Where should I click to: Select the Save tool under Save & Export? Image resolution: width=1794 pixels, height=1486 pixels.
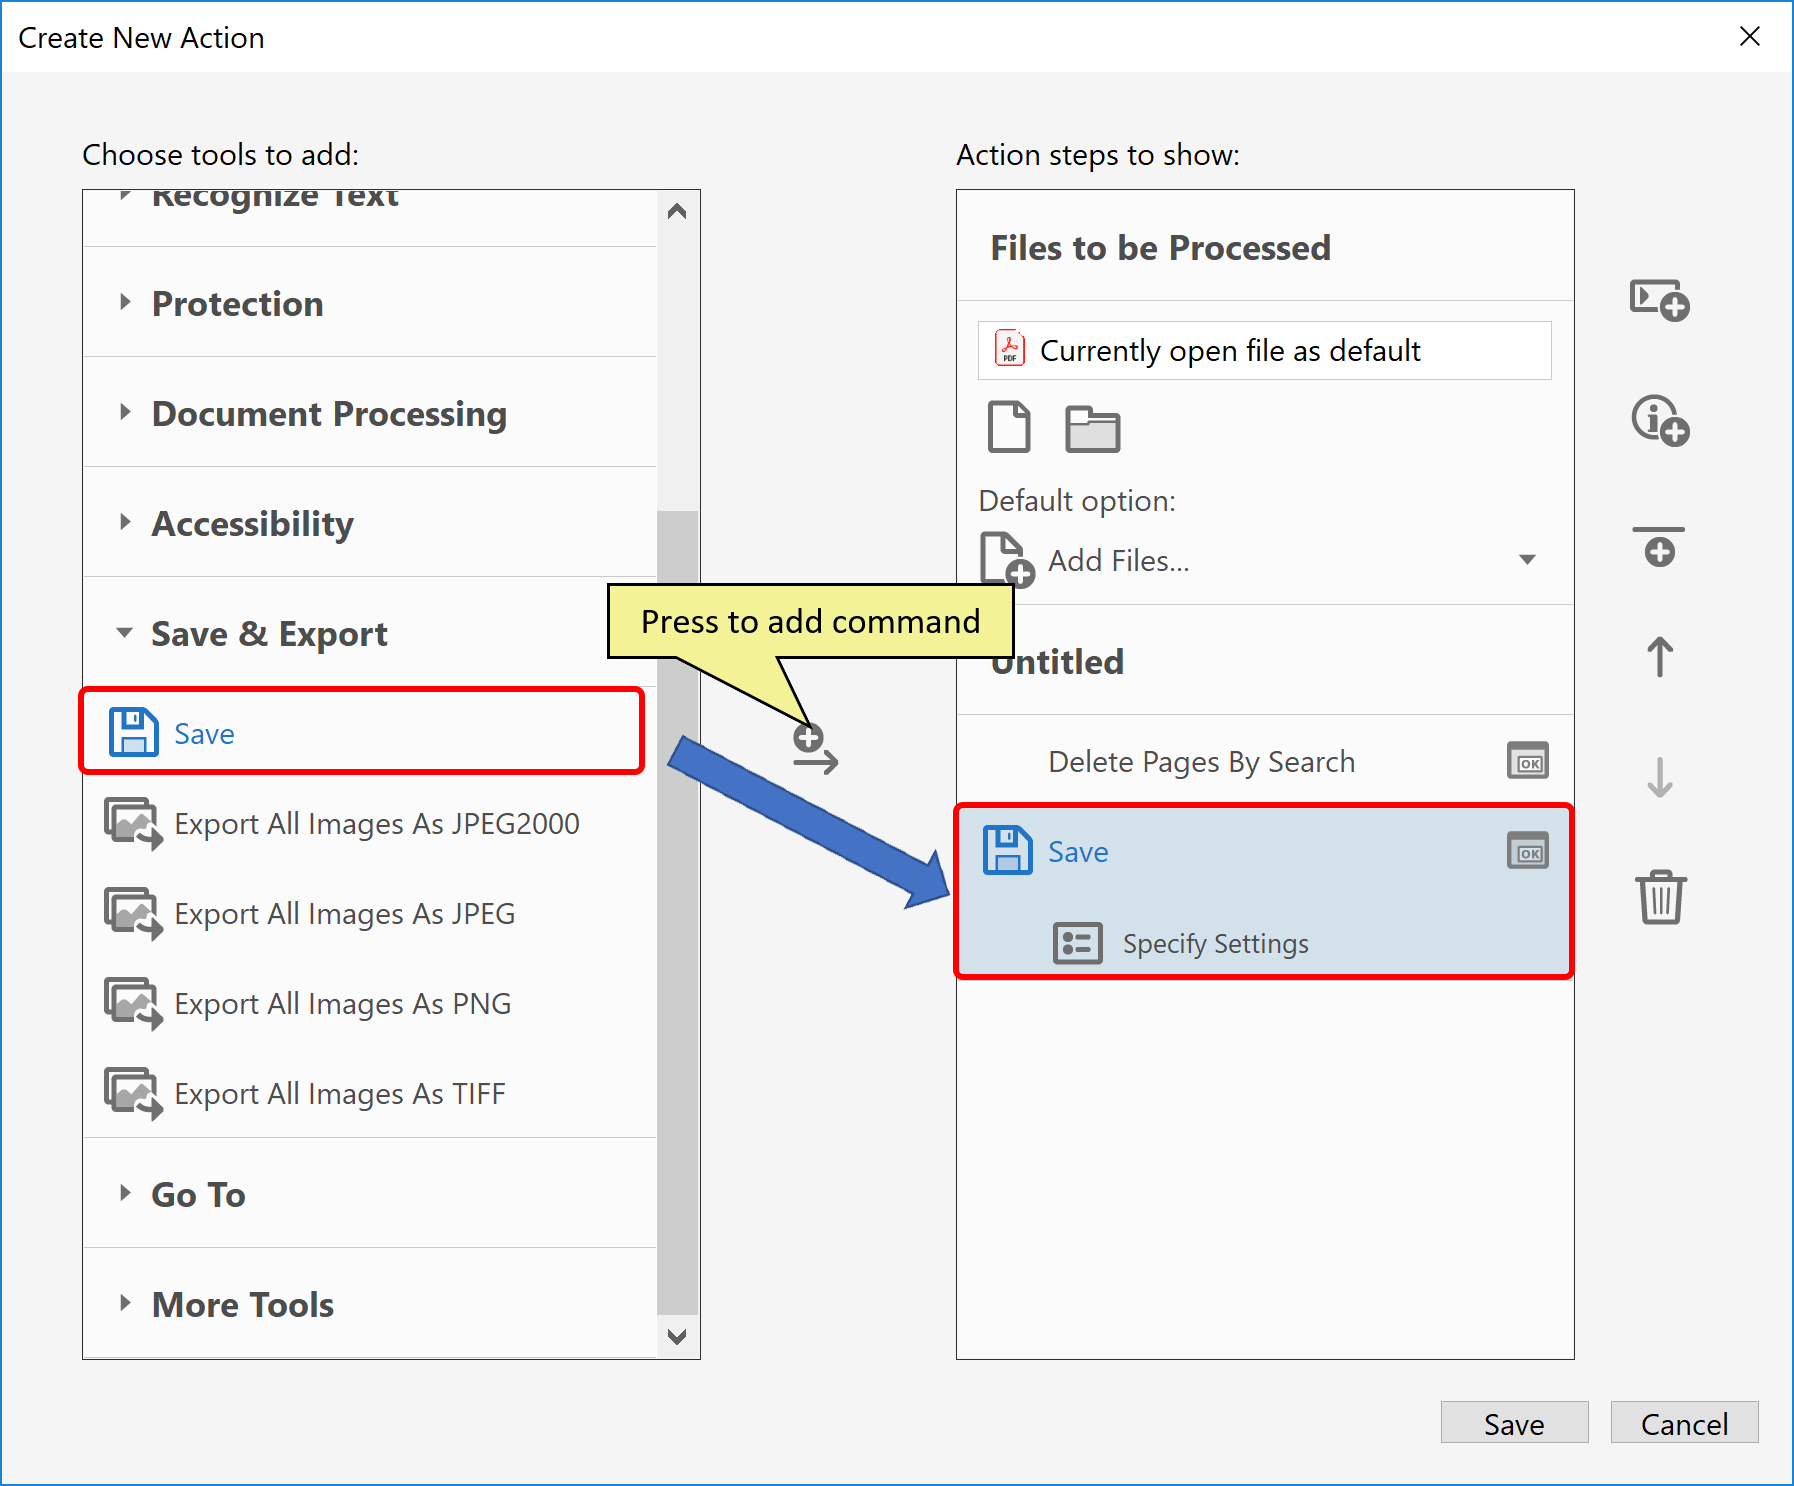[204, 733]
